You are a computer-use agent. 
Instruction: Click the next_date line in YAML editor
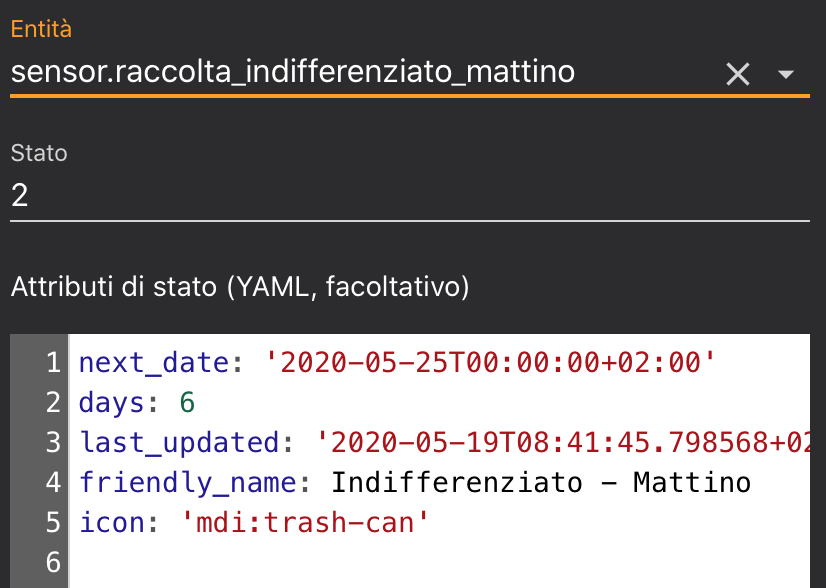(x=400, y=363)
